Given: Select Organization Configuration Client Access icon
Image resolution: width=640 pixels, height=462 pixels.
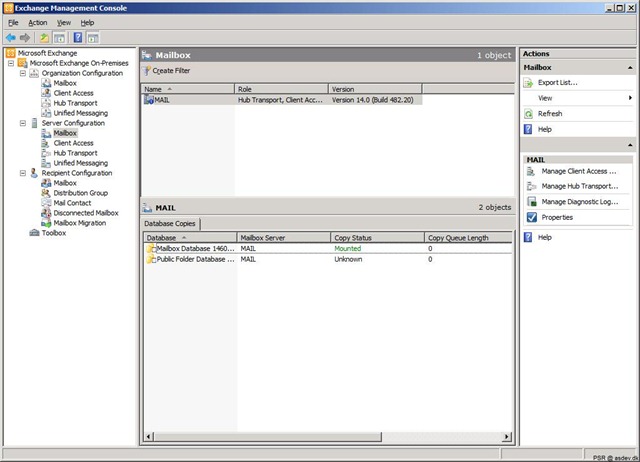Looking at the screenshot, I should pos(46,93).
